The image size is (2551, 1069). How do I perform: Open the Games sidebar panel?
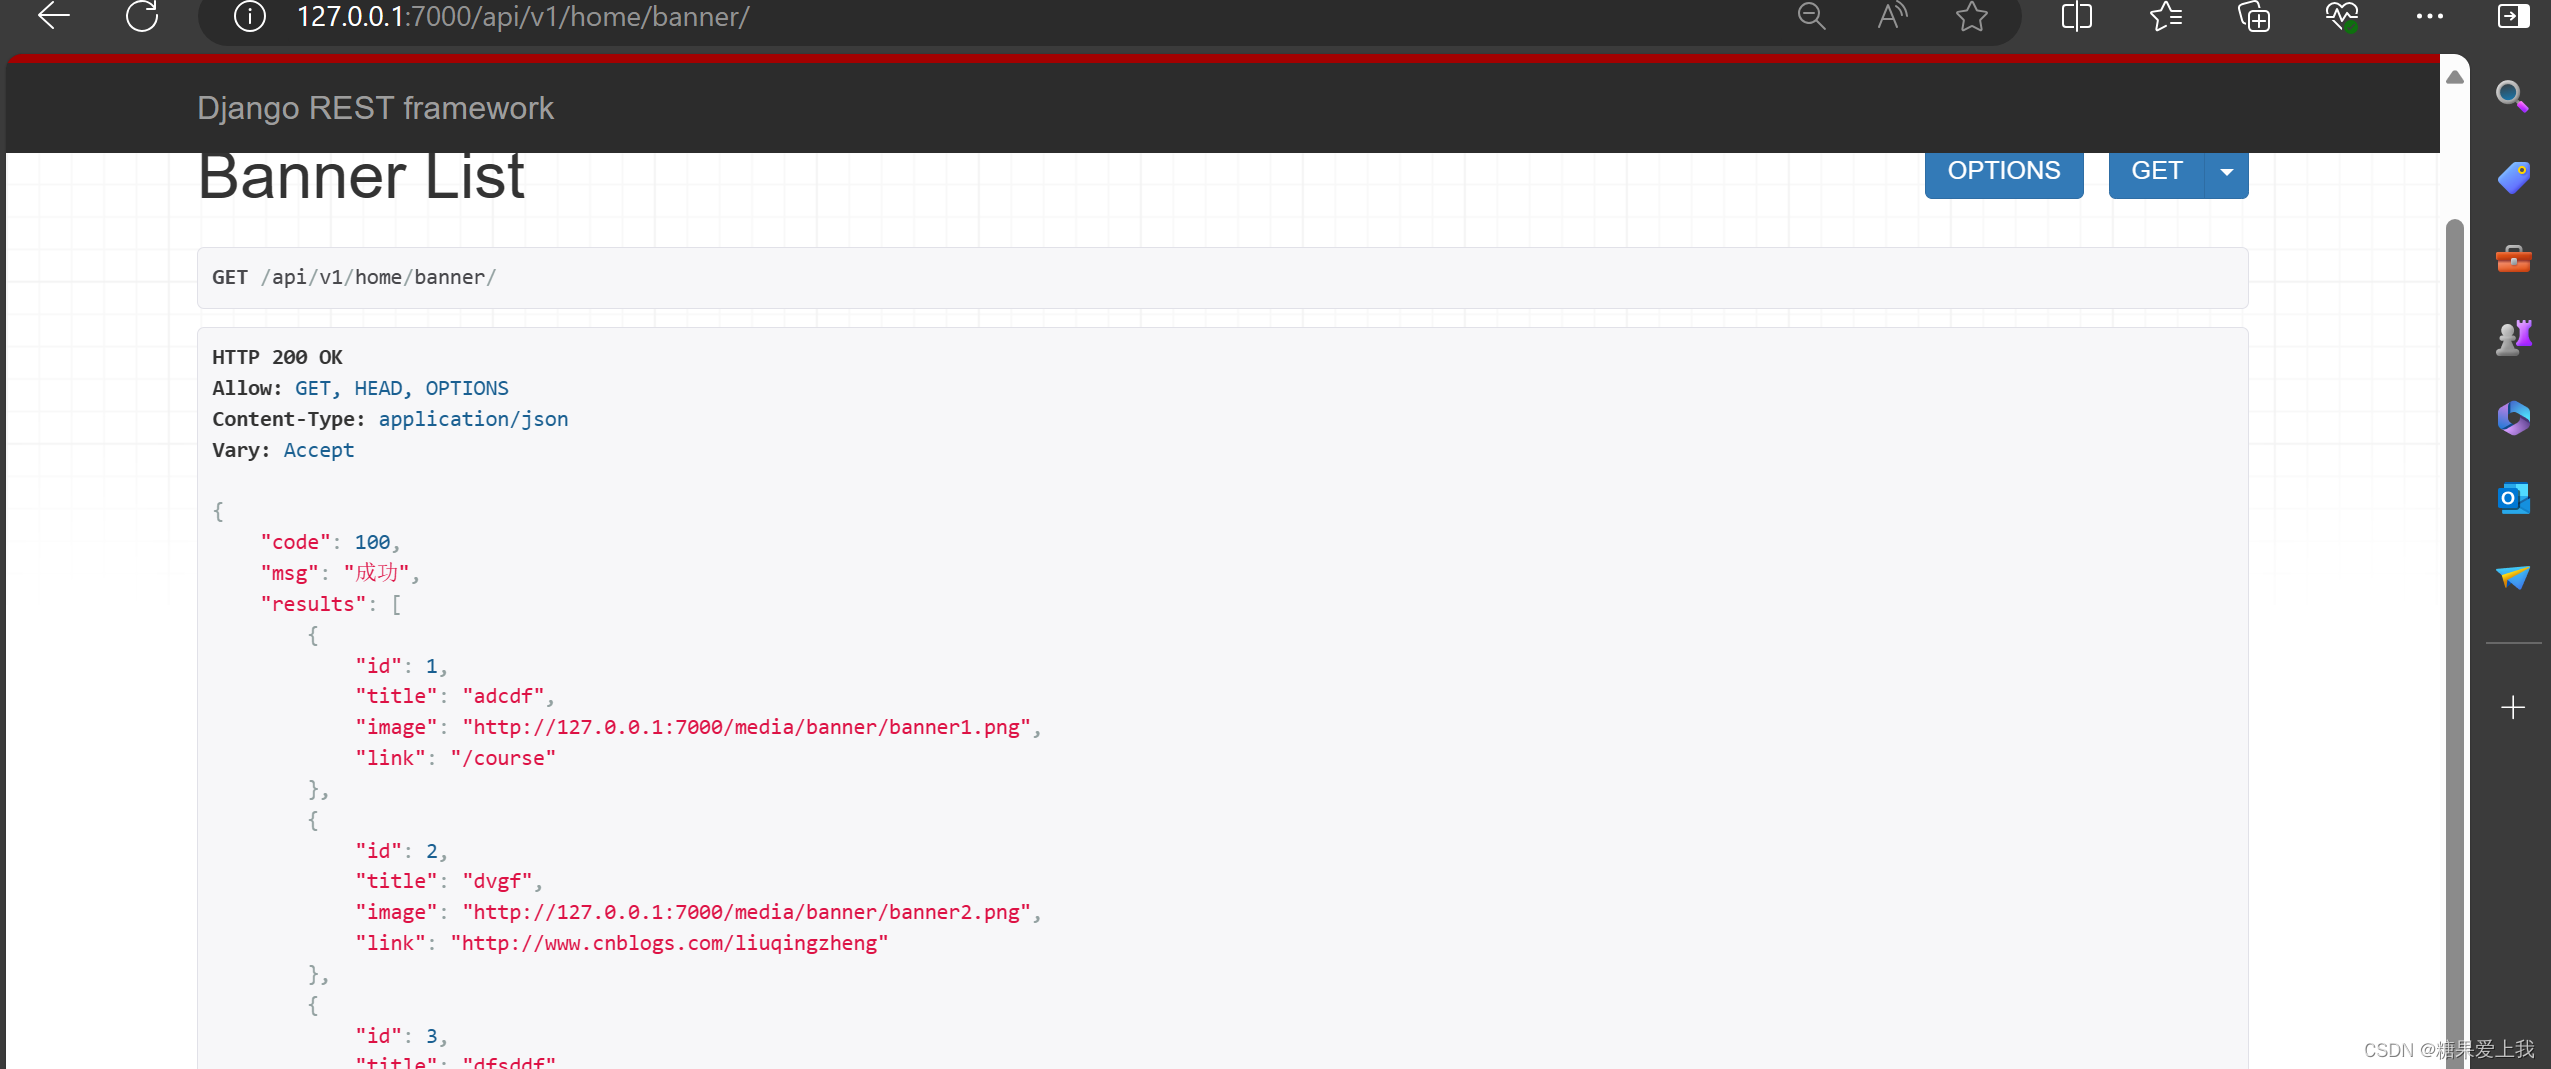(x=2514, y=337)
